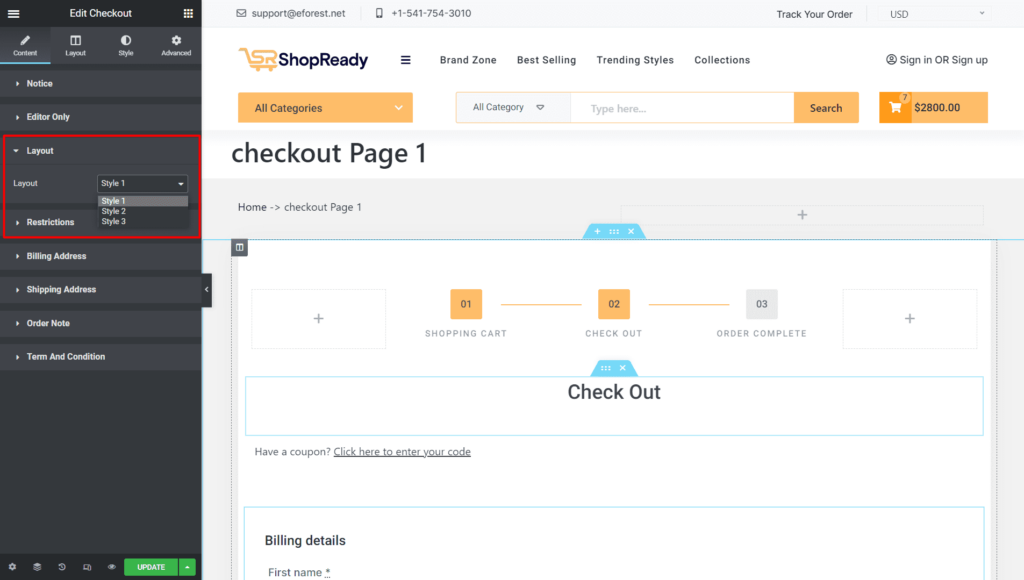The image size is (1024, 580).
Task: Click the support email envelope icon
Action: pyautogui.click(x=241, y=13)
